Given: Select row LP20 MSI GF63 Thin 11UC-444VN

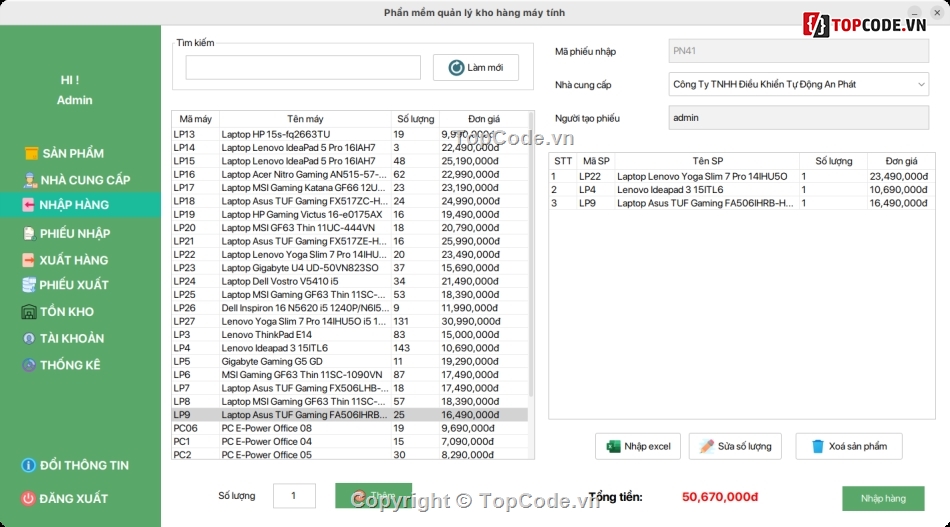Looking at the screenshot, I should pos(350,228).
